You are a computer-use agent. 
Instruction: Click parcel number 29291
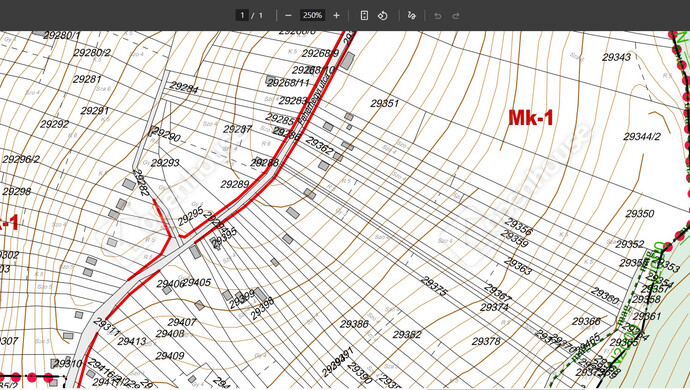tap(95, 111)
